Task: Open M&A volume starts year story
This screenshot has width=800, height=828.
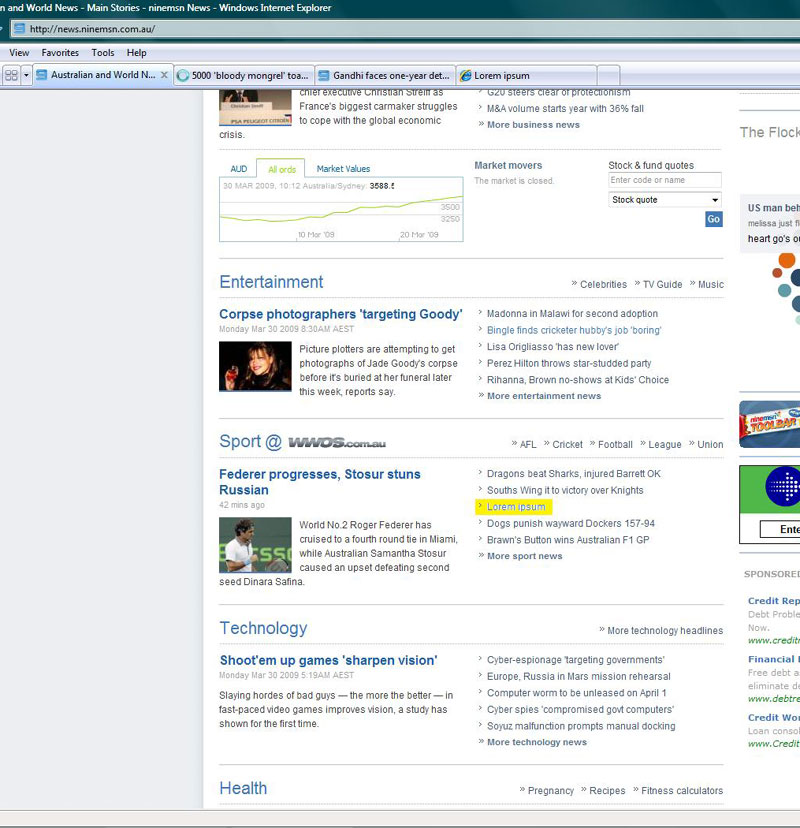Action: [565, 109]
